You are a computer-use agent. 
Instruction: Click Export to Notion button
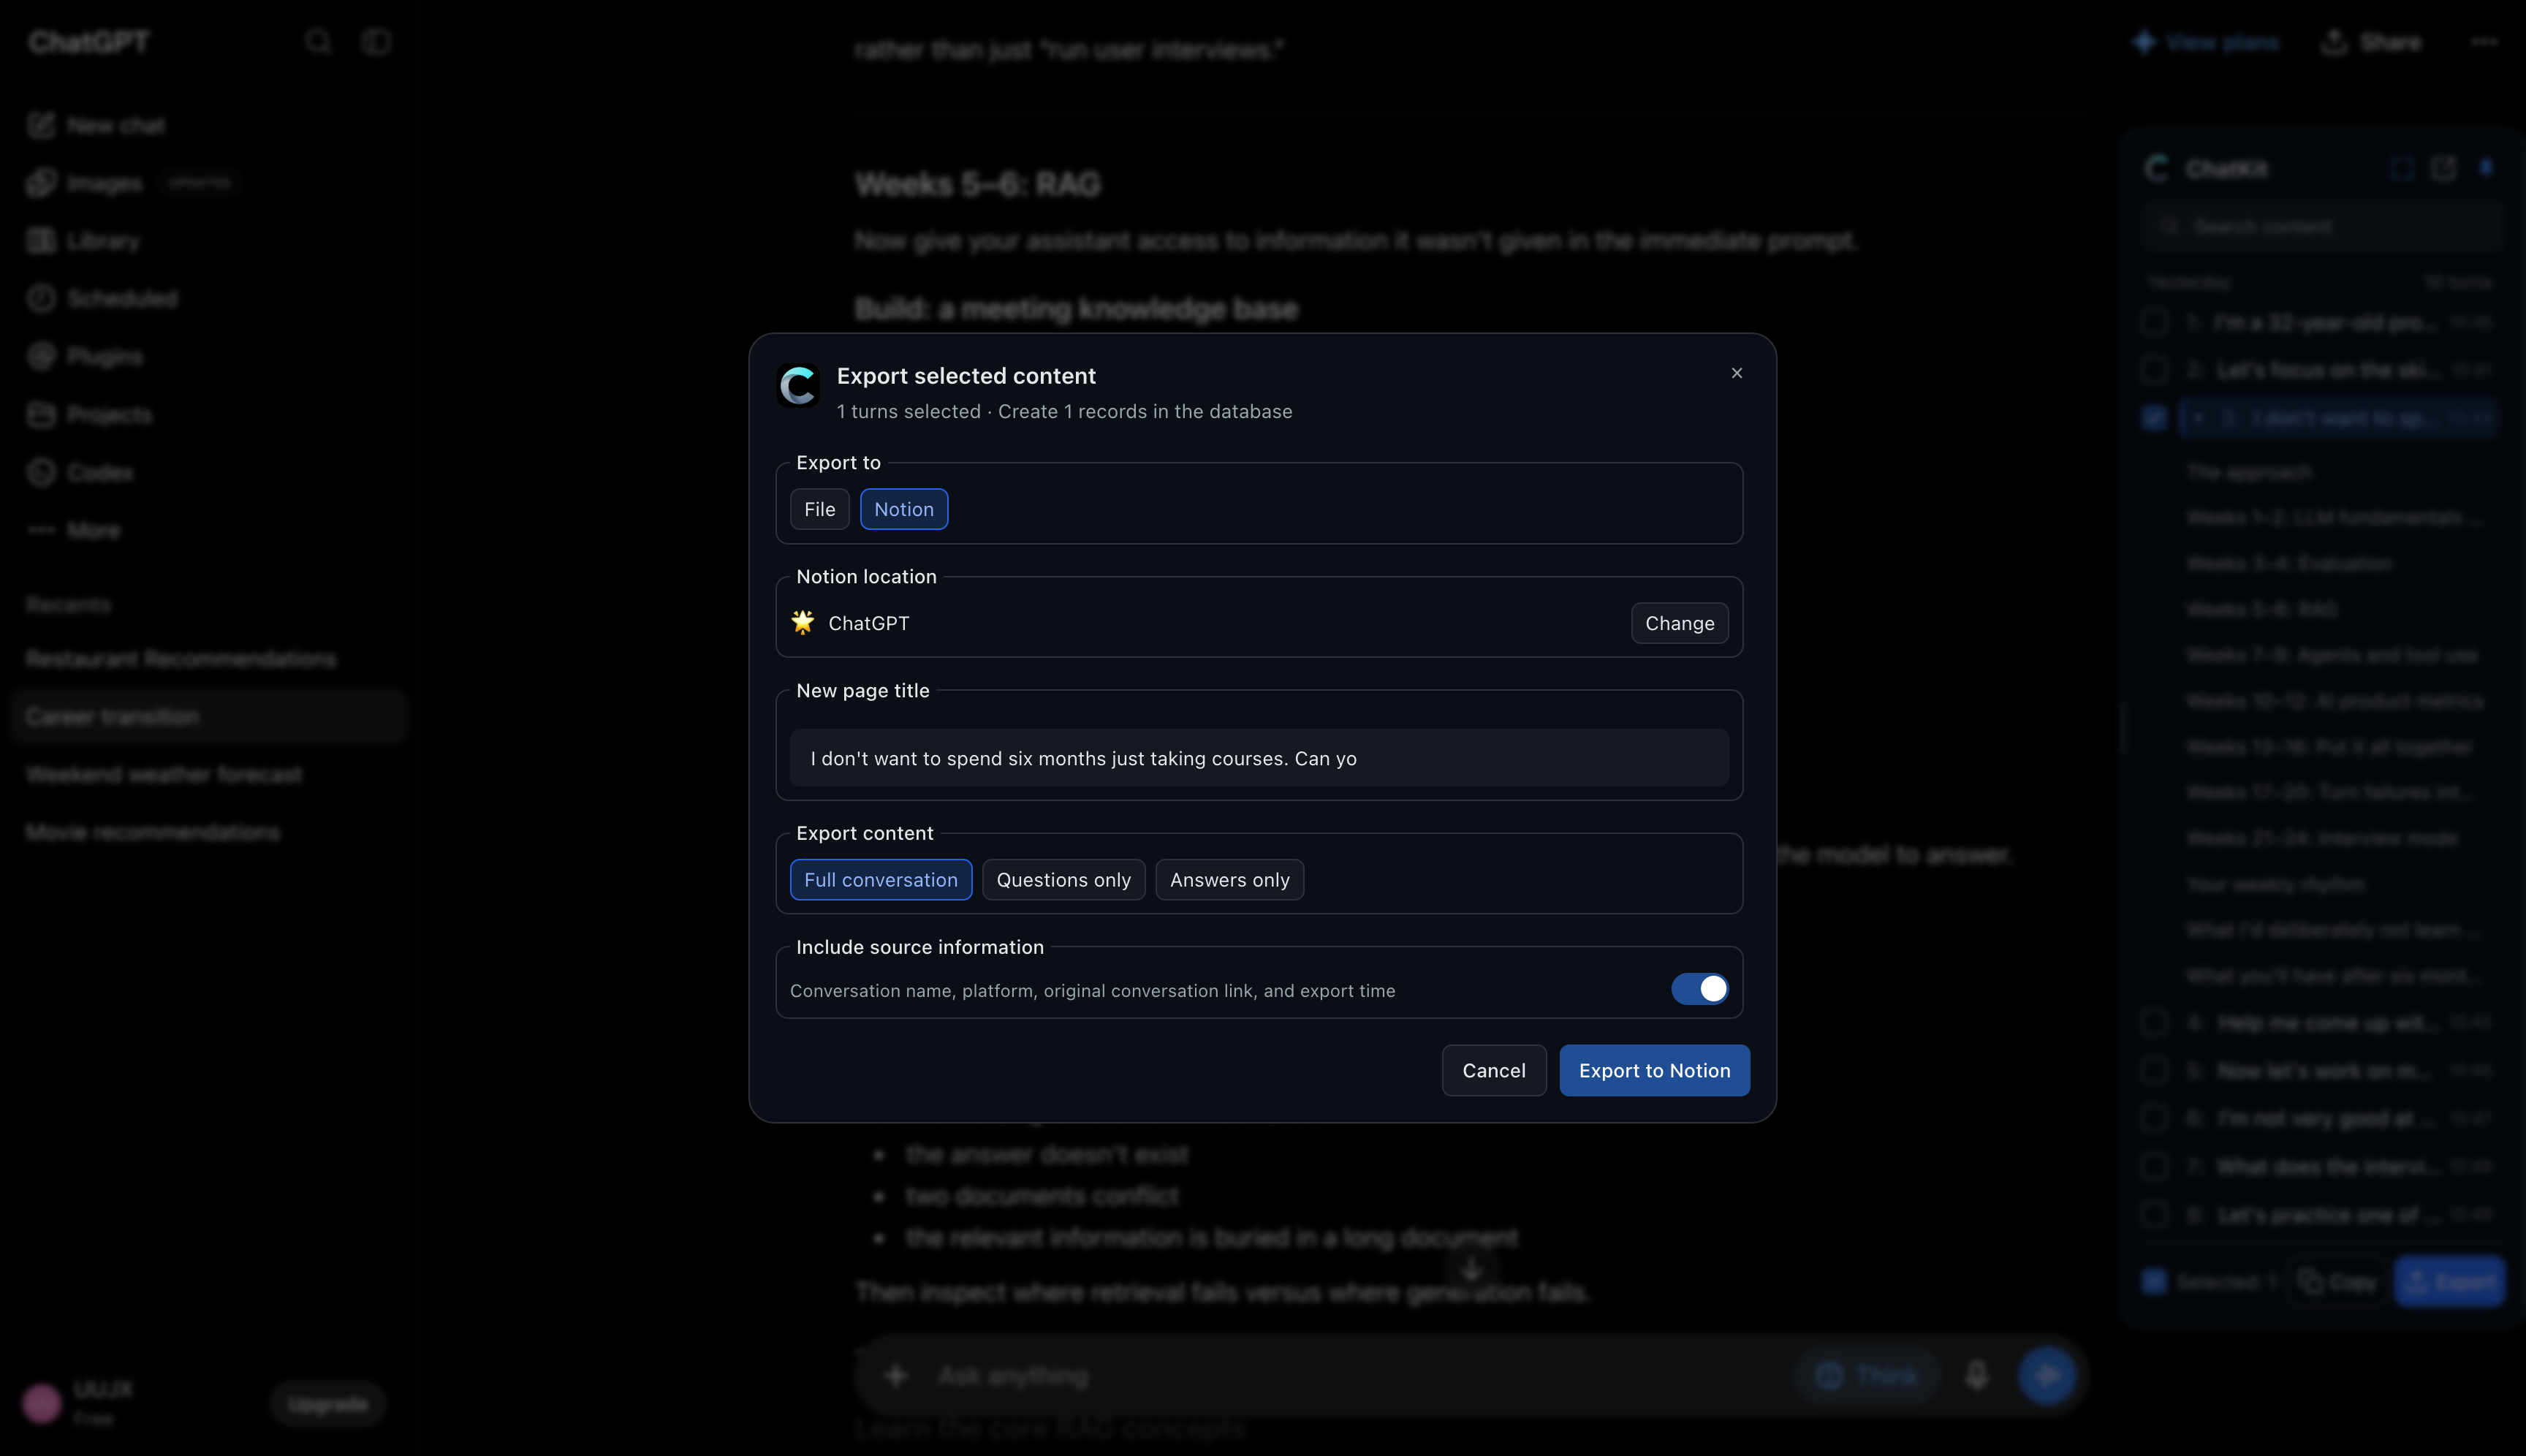point(1655,1070)
